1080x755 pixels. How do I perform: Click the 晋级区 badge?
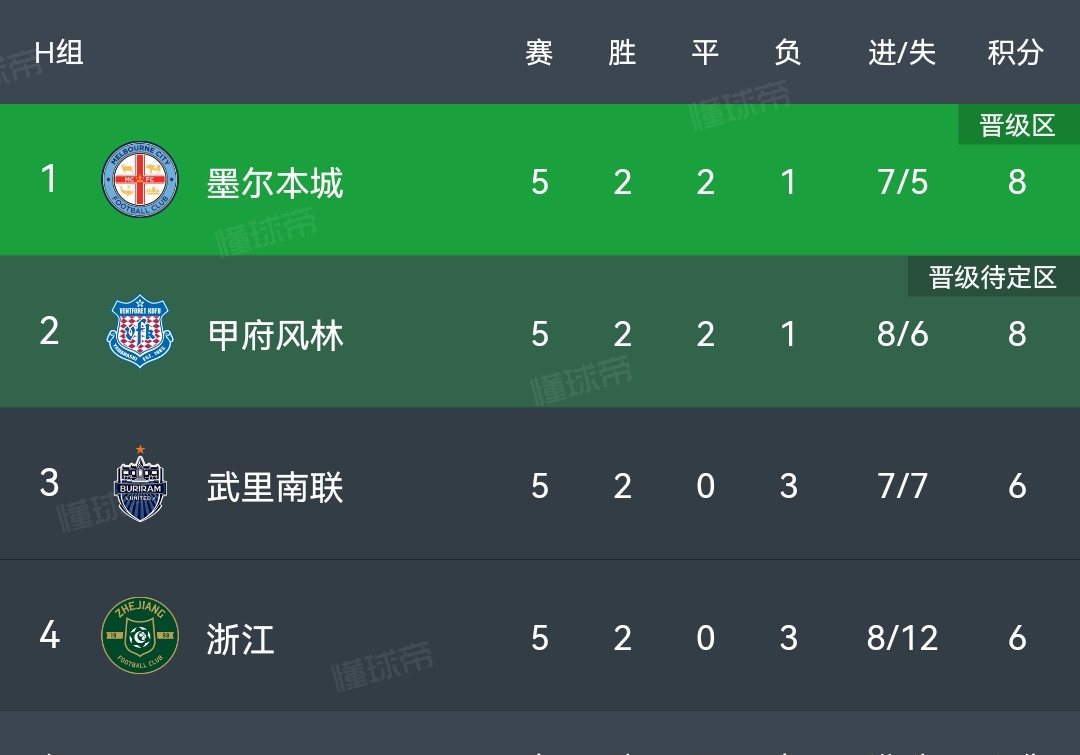pyautogui.click(x=1017, y=126)
